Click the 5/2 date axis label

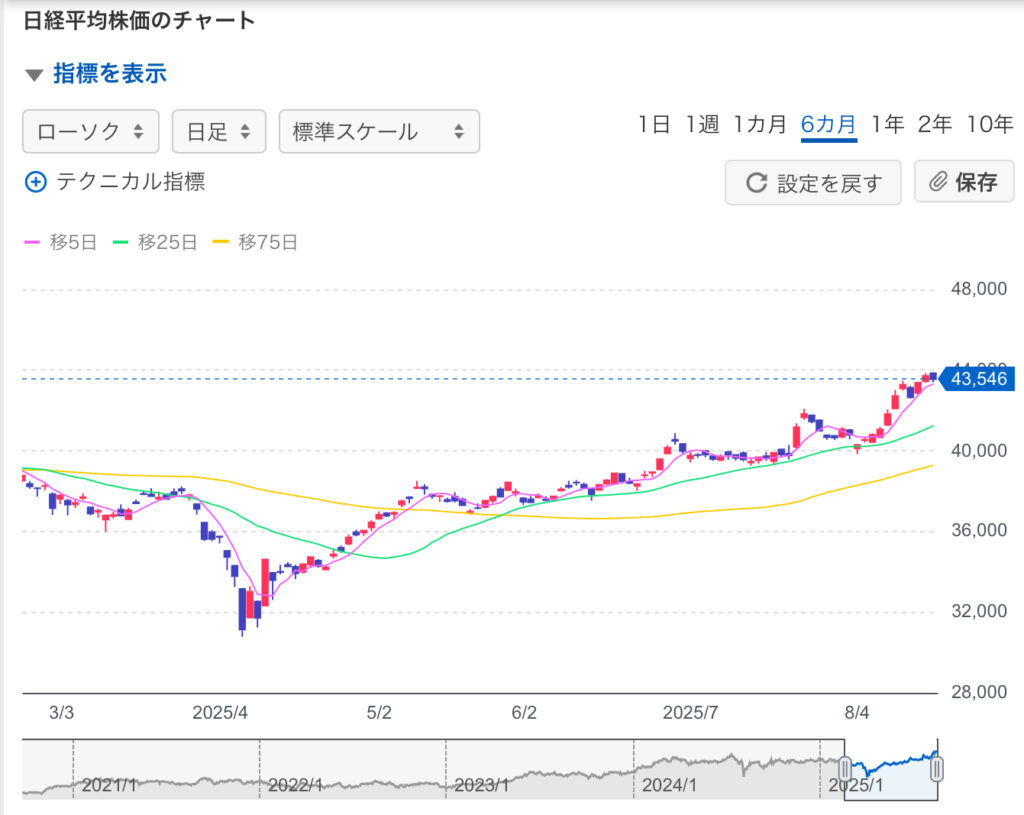pyautogui.click(x=379, y=712)
